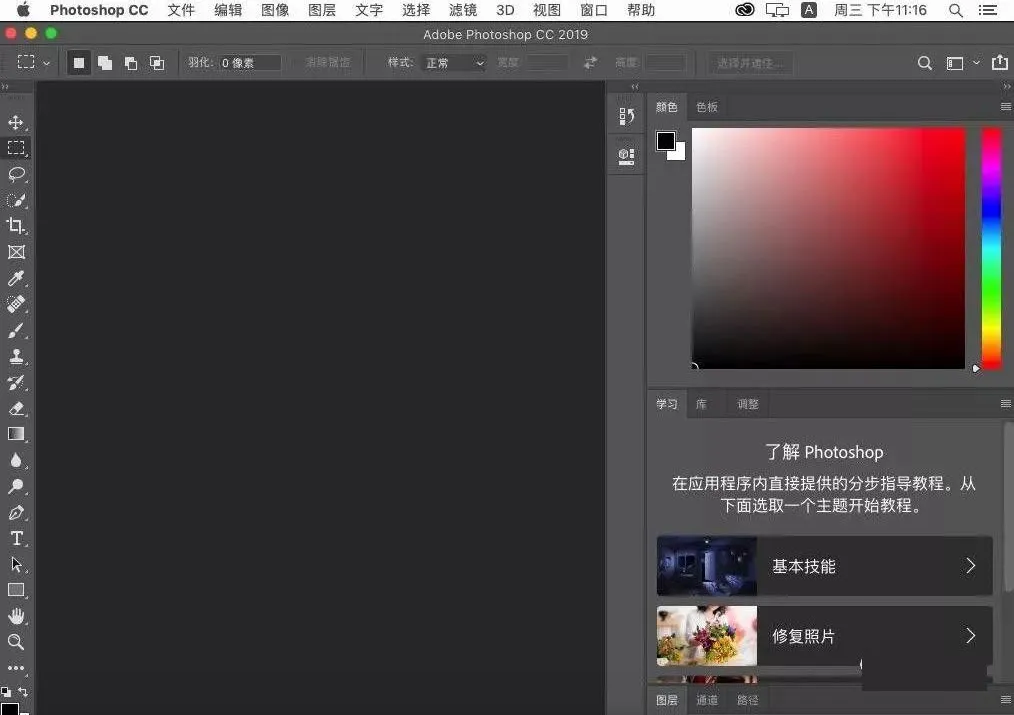The height and width of the screenshot is (715, 1014).
Task: Open the Color panel options menu
Action: (x=1006, y=107)
